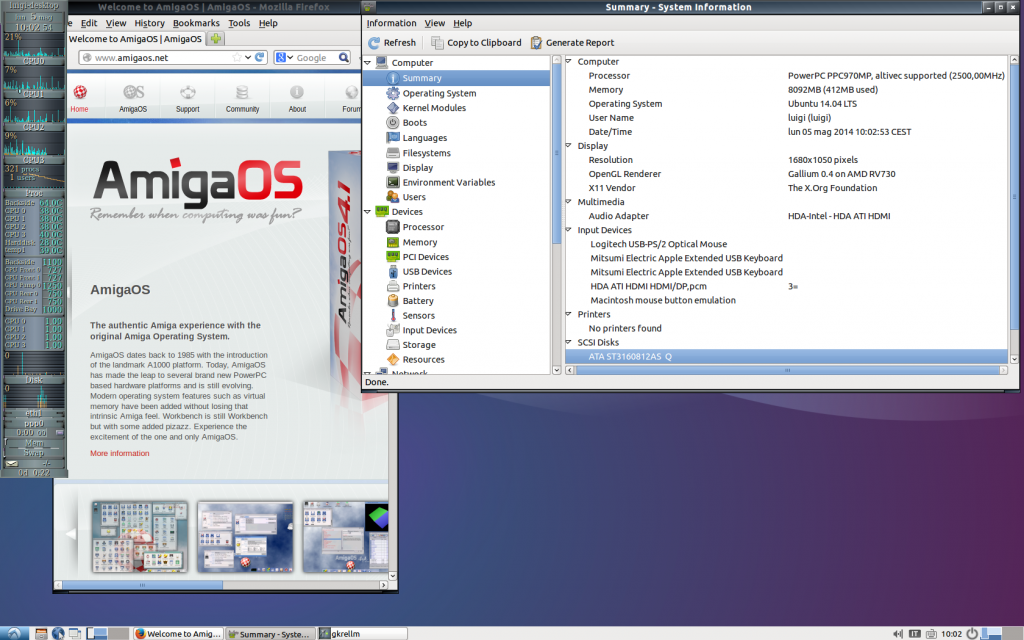This screenshot has width=1024, height=640.
Task: Click the Community nav icon on the webpage
Action: pos(242,93)
